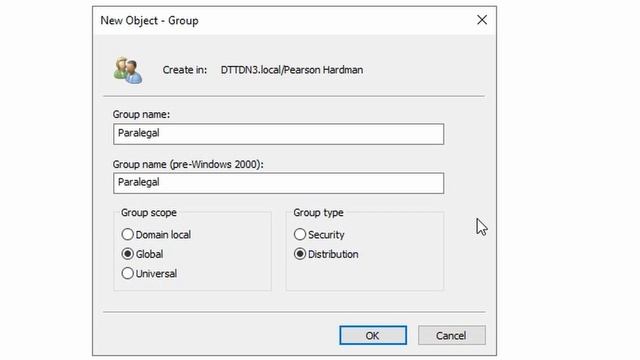
Task: Click the 'Group name (pre-Windows 2000):' label
Action: (x=188, y=164)
